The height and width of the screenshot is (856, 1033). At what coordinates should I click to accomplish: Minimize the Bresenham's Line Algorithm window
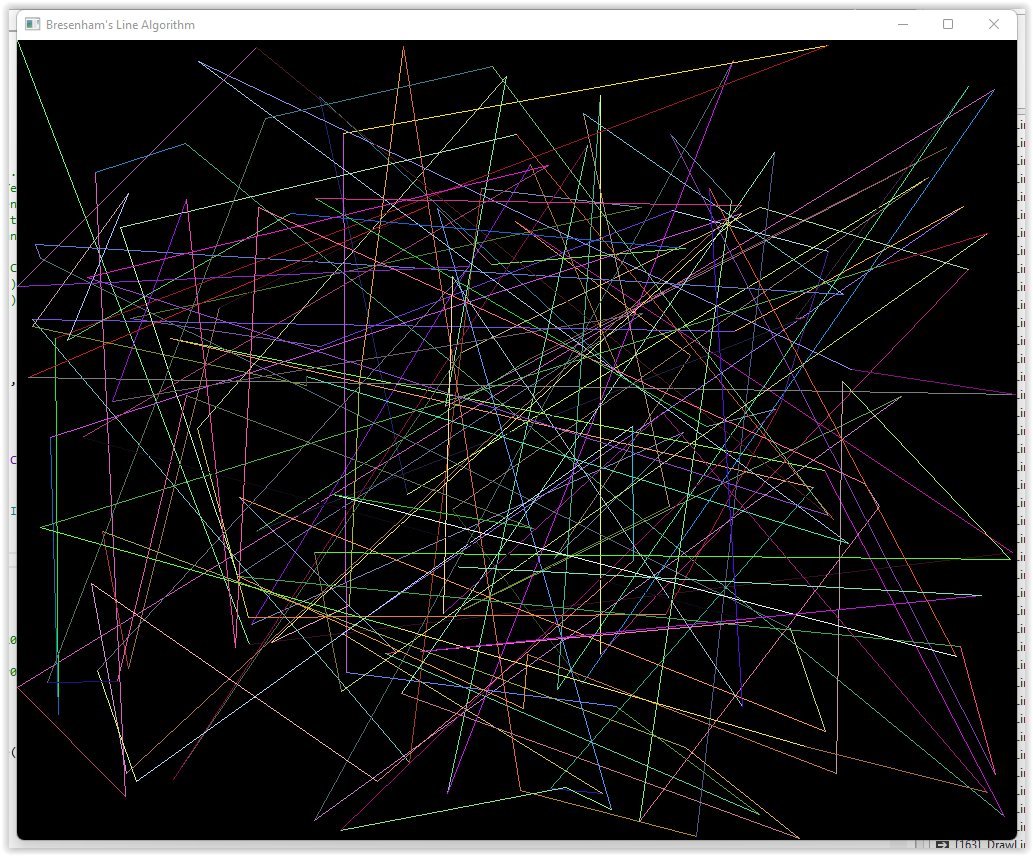click(x=903, y=24)
